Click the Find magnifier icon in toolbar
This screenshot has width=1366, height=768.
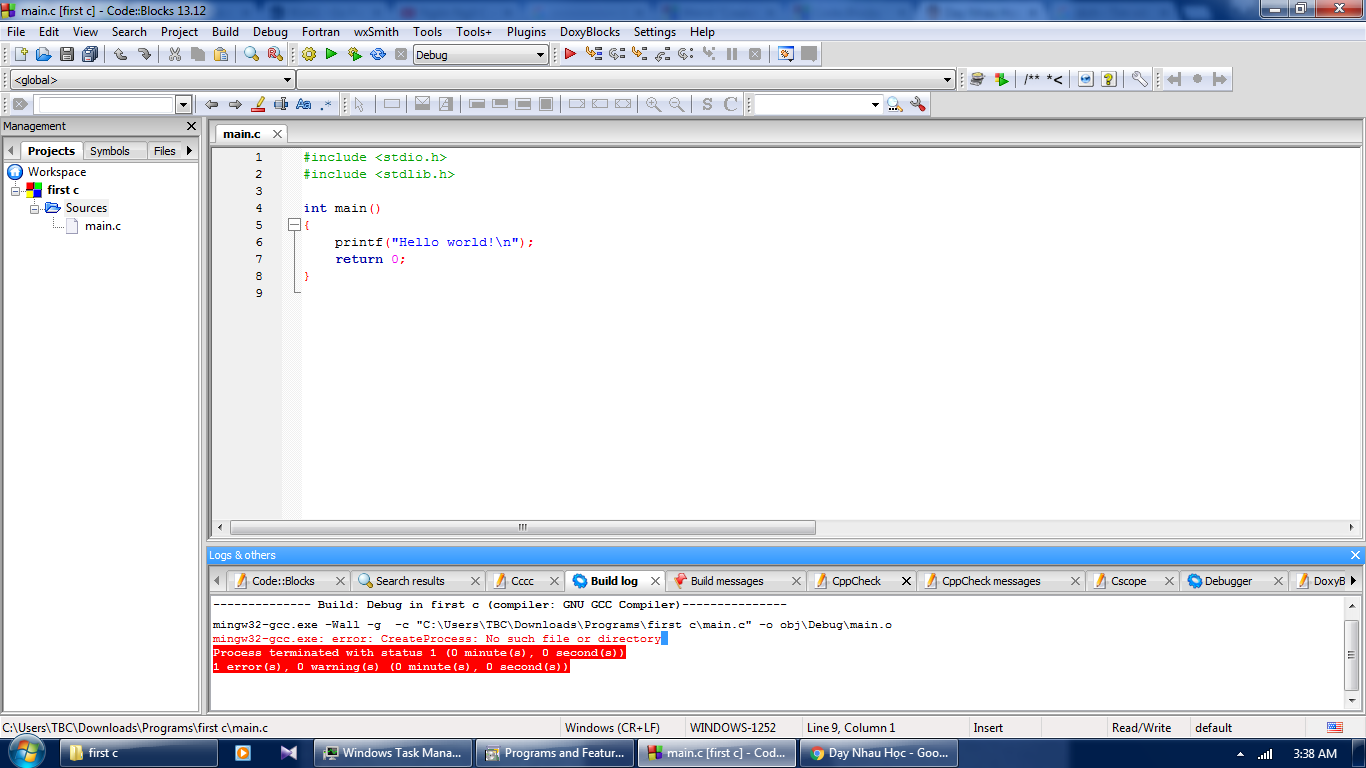252,54
